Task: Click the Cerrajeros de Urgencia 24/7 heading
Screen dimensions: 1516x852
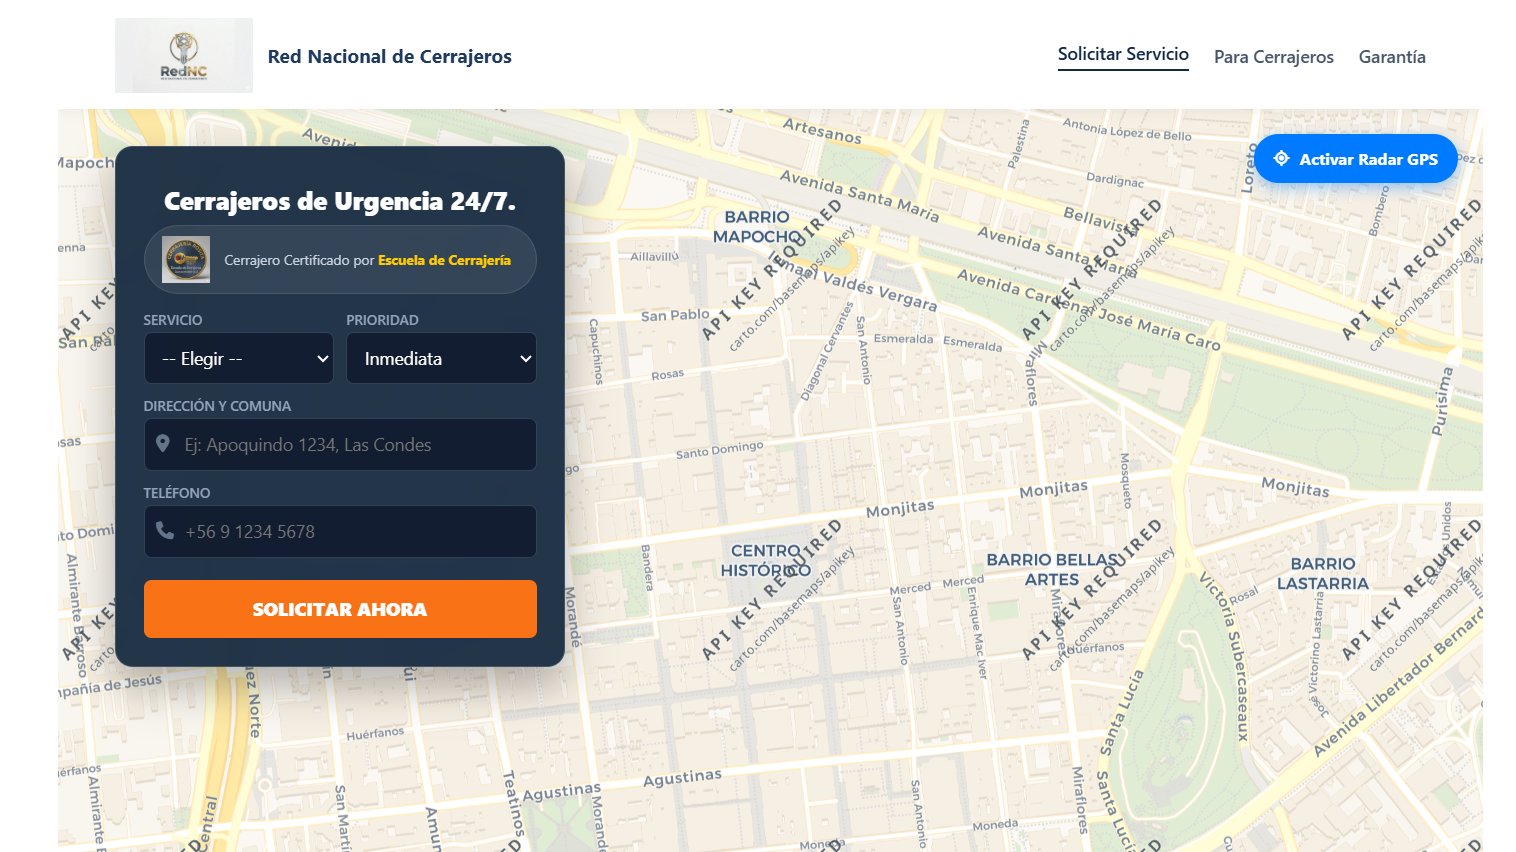Action: point(340,201)
